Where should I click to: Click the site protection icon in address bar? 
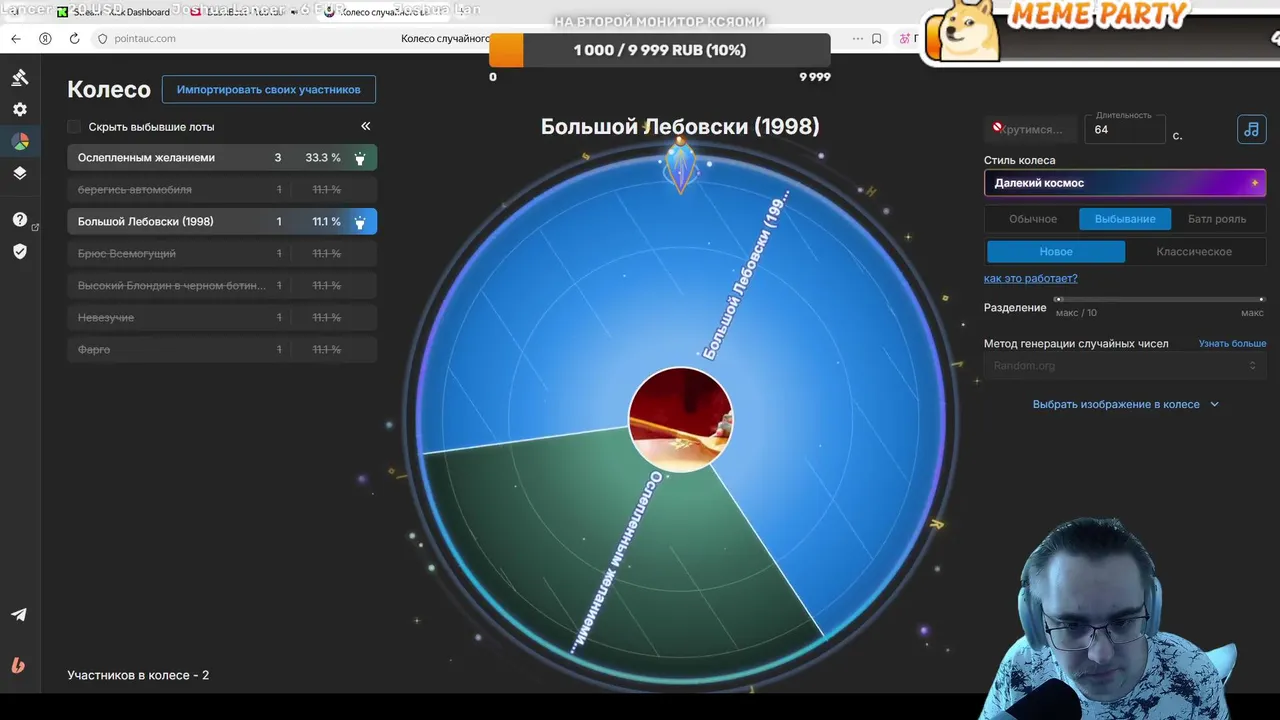coord(102,39)
